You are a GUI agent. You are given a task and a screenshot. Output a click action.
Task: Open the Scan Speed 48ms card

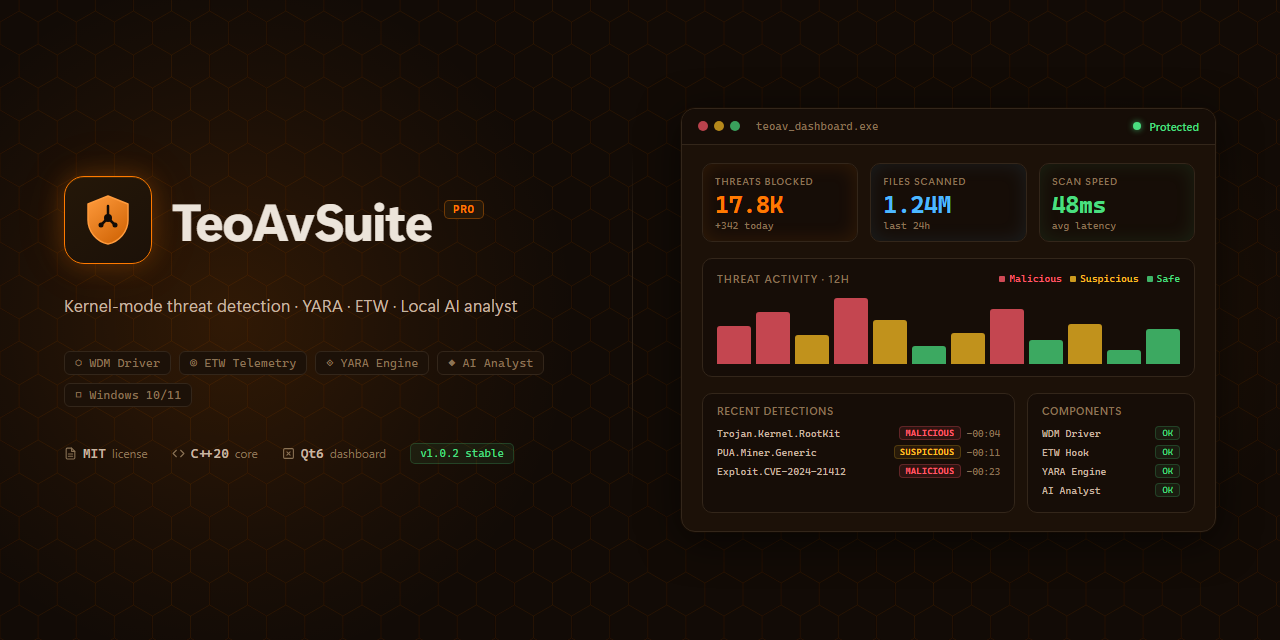tap(1117, 203)
